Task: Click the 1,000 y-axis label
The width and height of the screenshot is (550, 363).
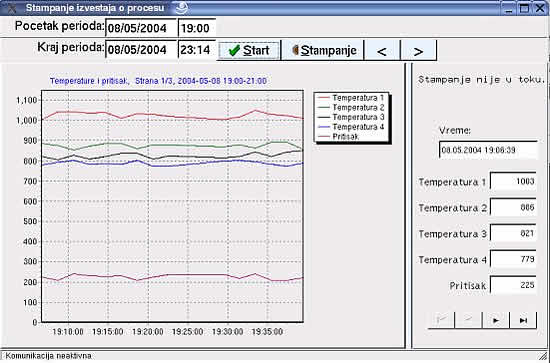Action: 26,120
